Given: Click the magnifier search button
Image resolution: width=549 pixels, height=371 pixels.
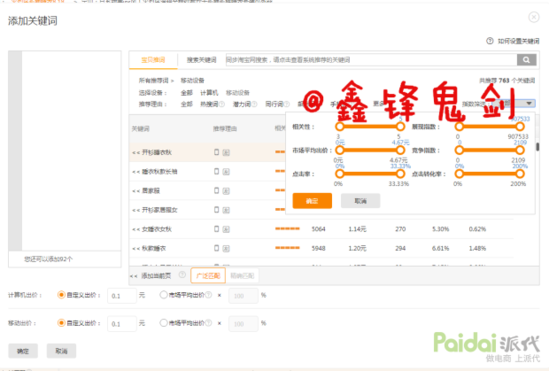Looking at the screenshot, I should click(x=526, y=60).
